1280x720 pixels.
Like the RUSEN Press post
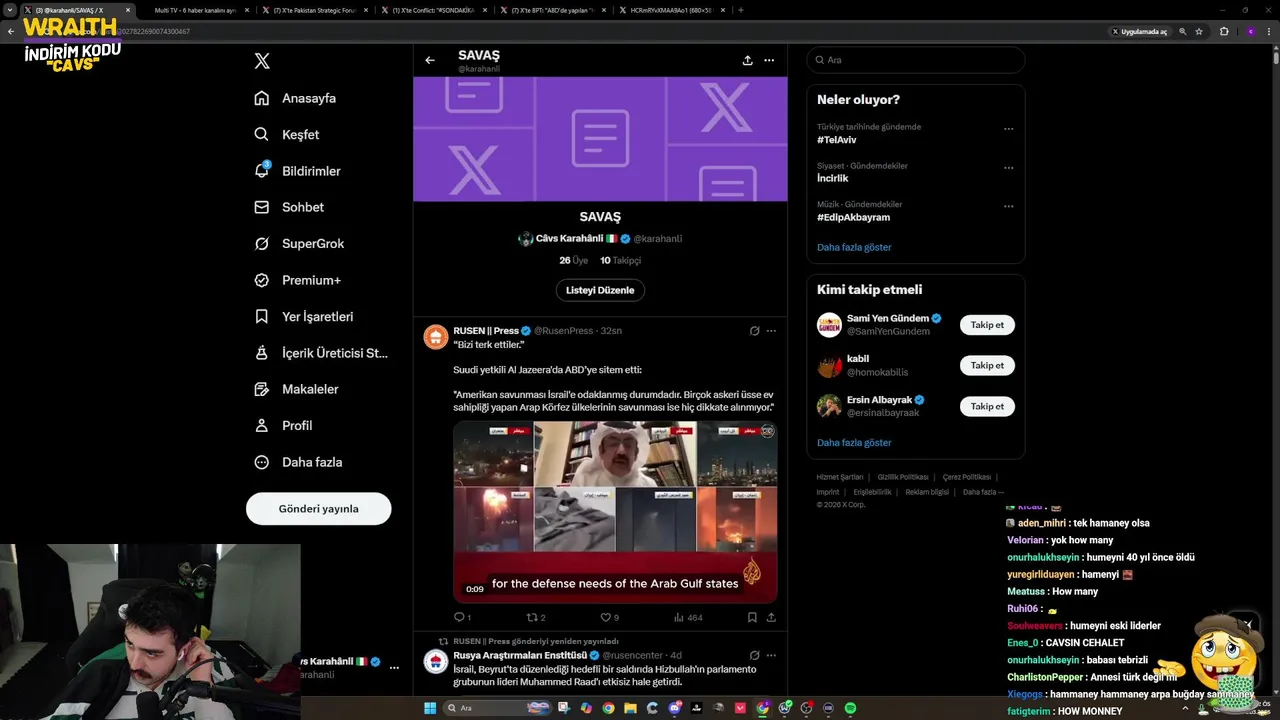[609, 618]
